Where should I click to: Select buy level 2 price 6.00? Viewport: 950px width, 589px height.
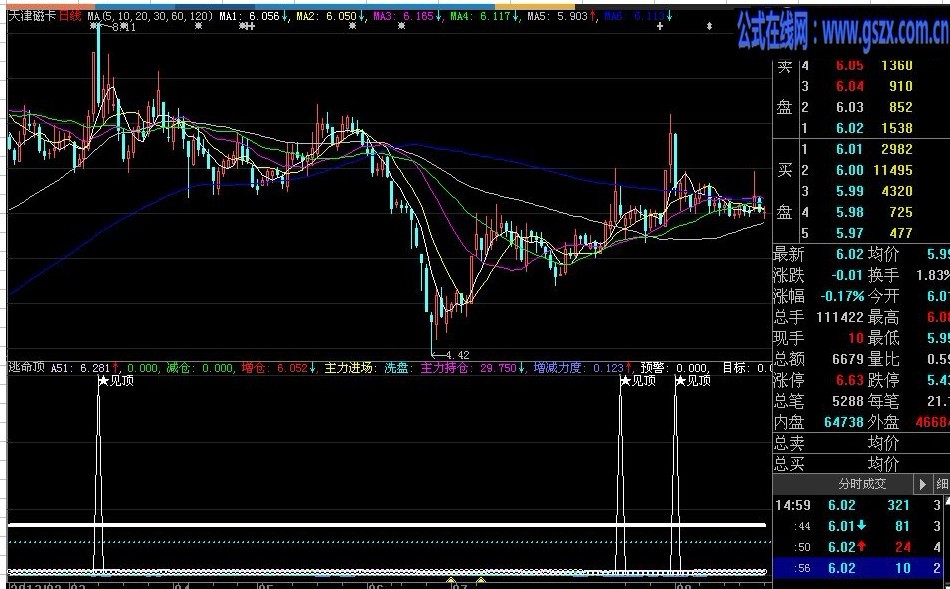pos(849,170)
